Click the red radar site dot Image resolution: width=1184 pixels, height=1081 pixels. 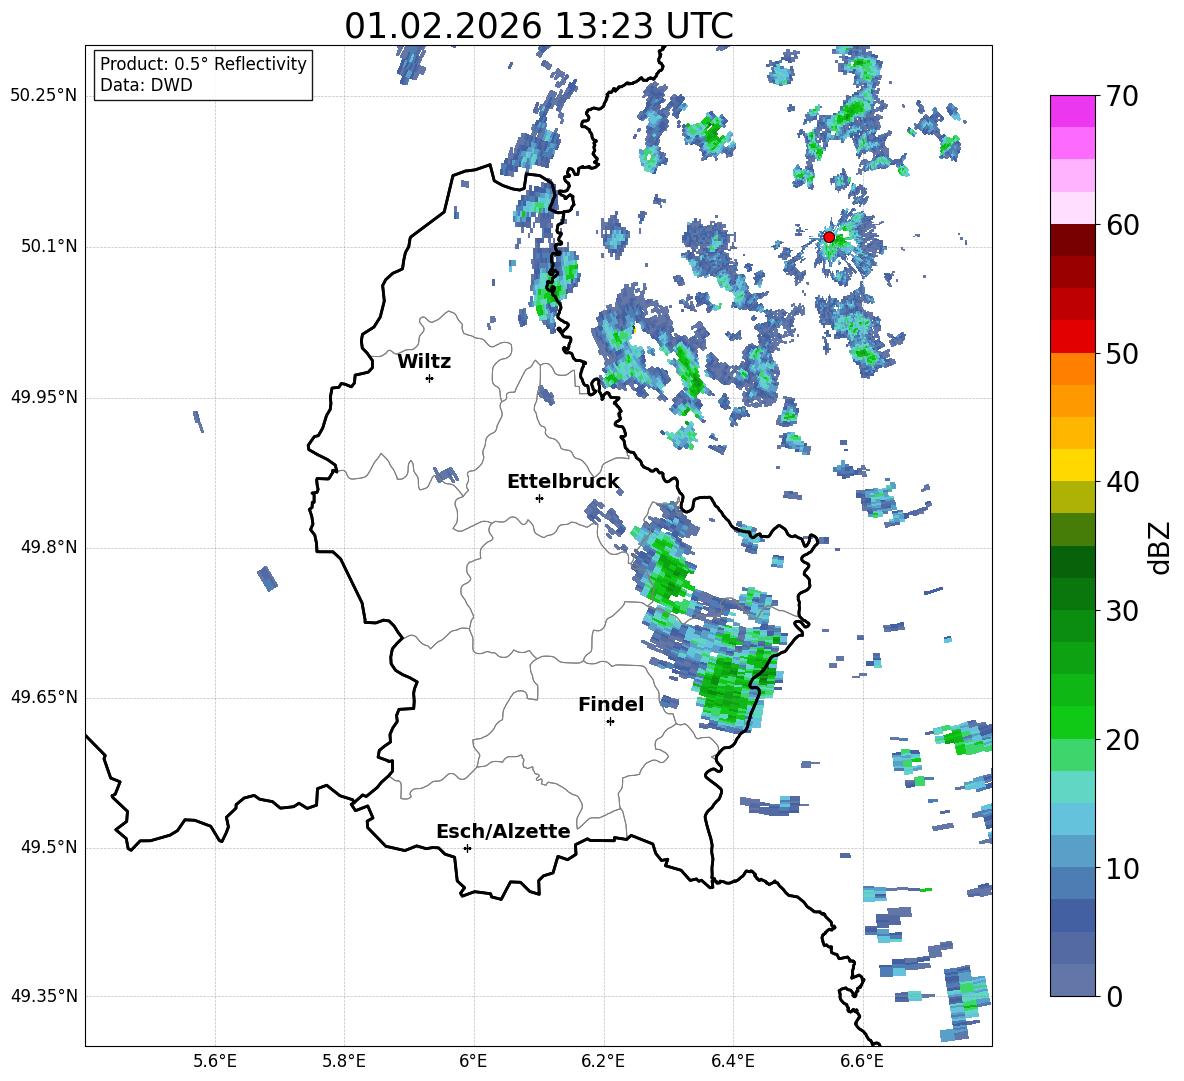pyautogui.click(x=828, y=237)
